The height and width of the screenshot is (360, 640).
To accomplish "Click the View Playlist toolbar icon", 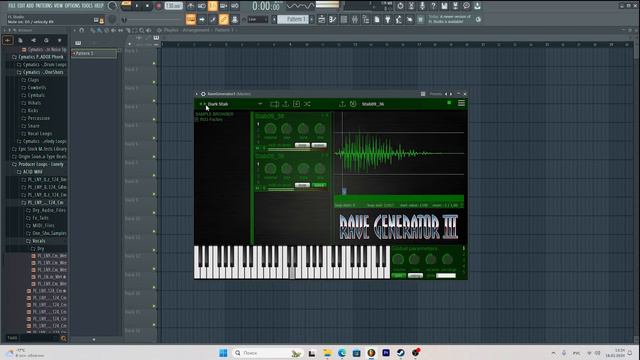I will 321,19.
